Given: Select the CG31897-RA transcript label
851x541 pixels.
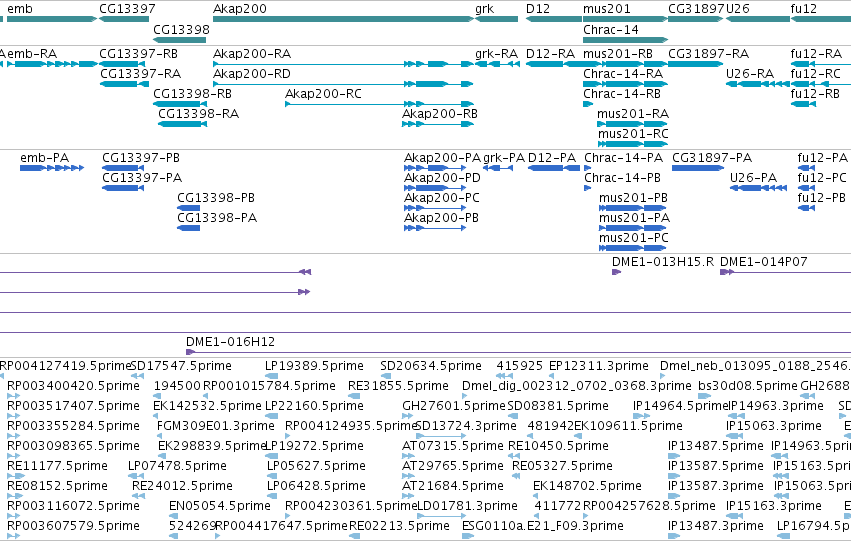Looking at the screenshot, I should tap(709, 54).
